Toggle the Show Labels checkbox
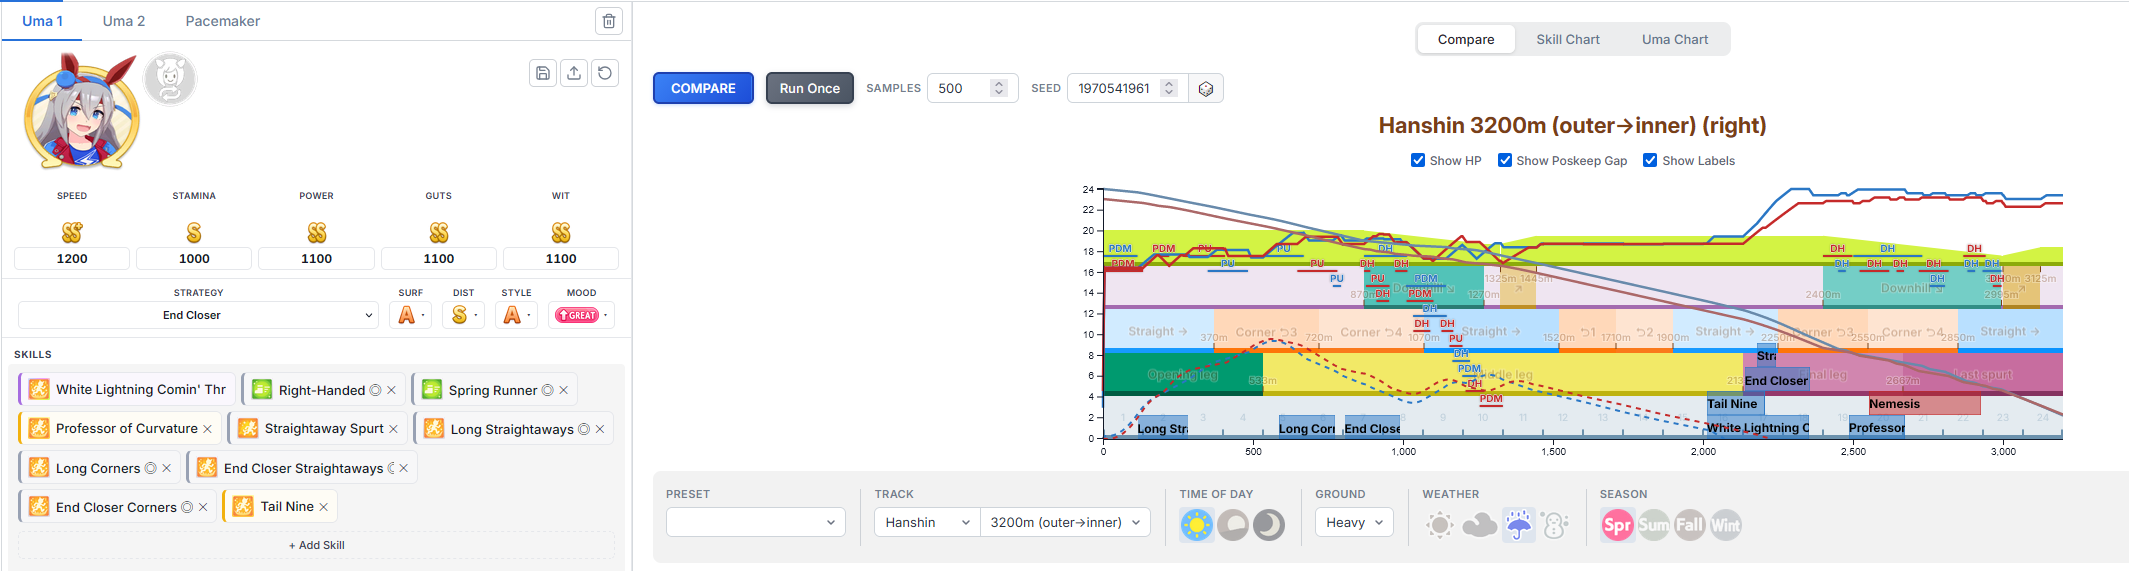The height and width of the screenshot is (571, 2129). click(x=1651, y=160)
